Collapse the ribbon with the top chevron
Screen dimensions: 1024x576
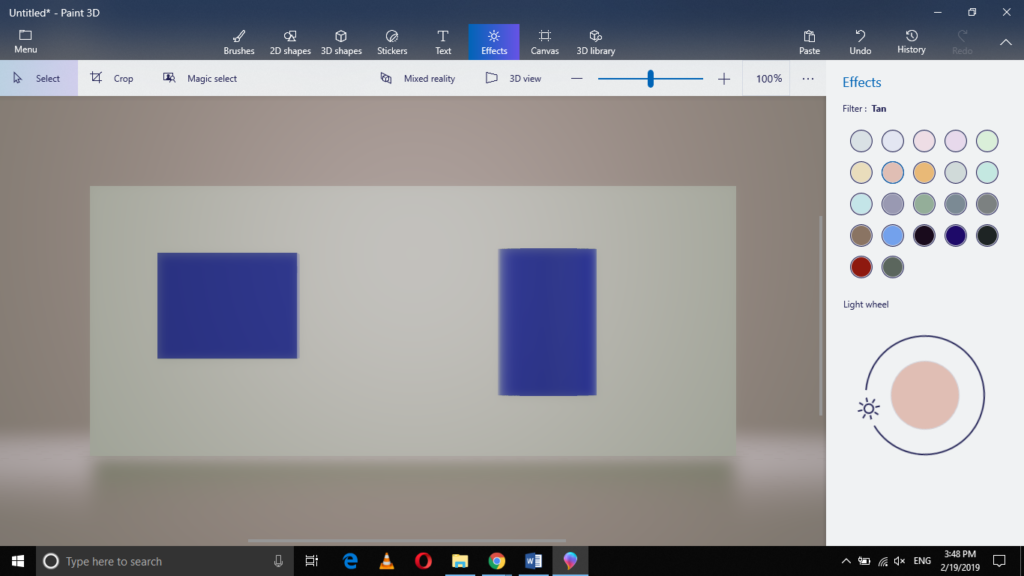(x=1005, y=42)
